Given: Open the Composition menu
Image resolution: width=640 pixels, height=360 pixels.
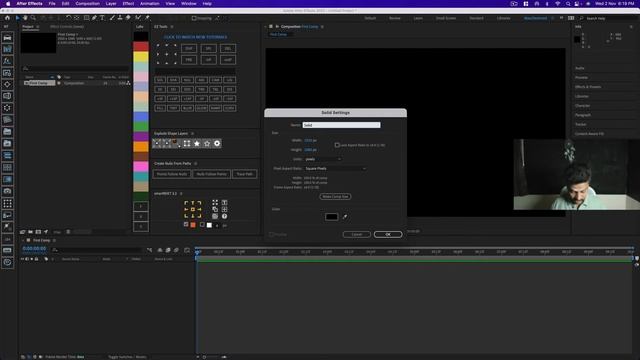Looking at the screenshot, I should (87, 4).
